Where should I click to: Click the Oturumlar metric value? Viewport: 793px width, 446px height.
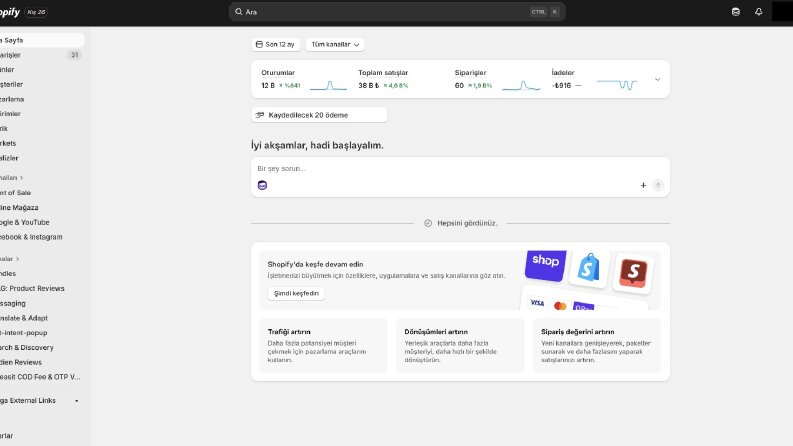(x=268, y=85)
